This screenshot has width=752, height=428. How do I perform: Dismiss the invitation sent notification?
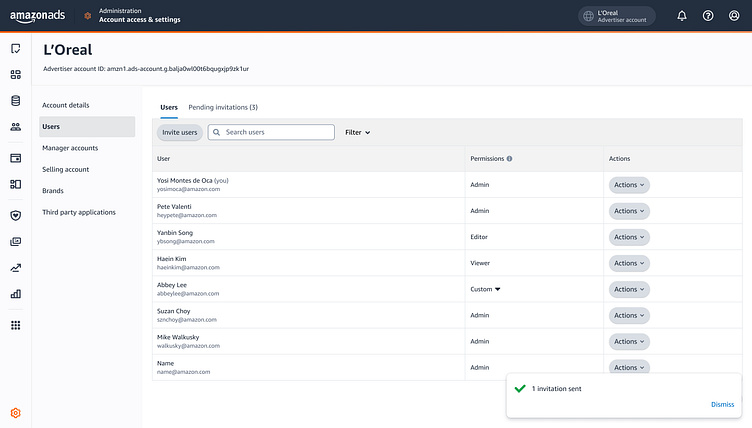click(x=722, y=404)
